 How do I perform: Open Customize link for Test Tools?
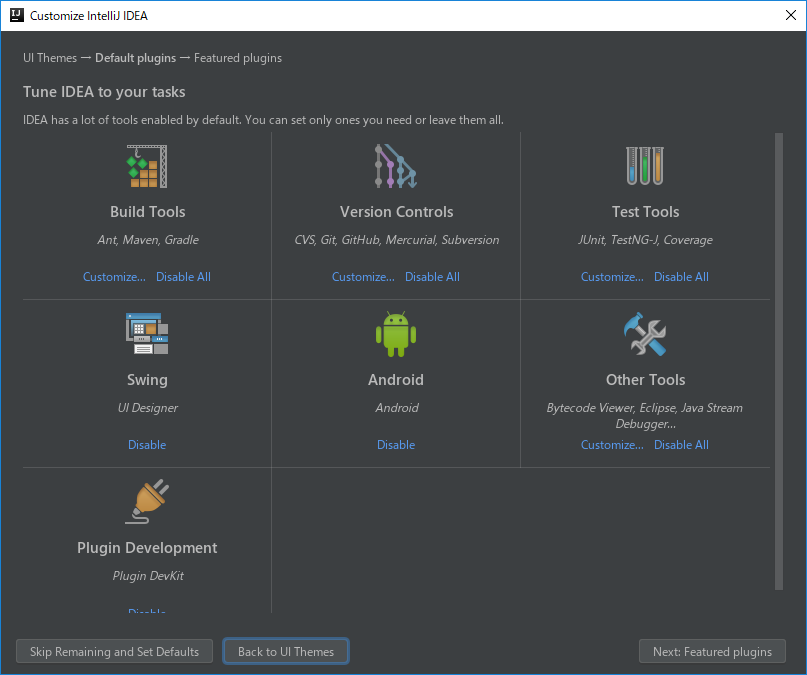click(612, 277)
